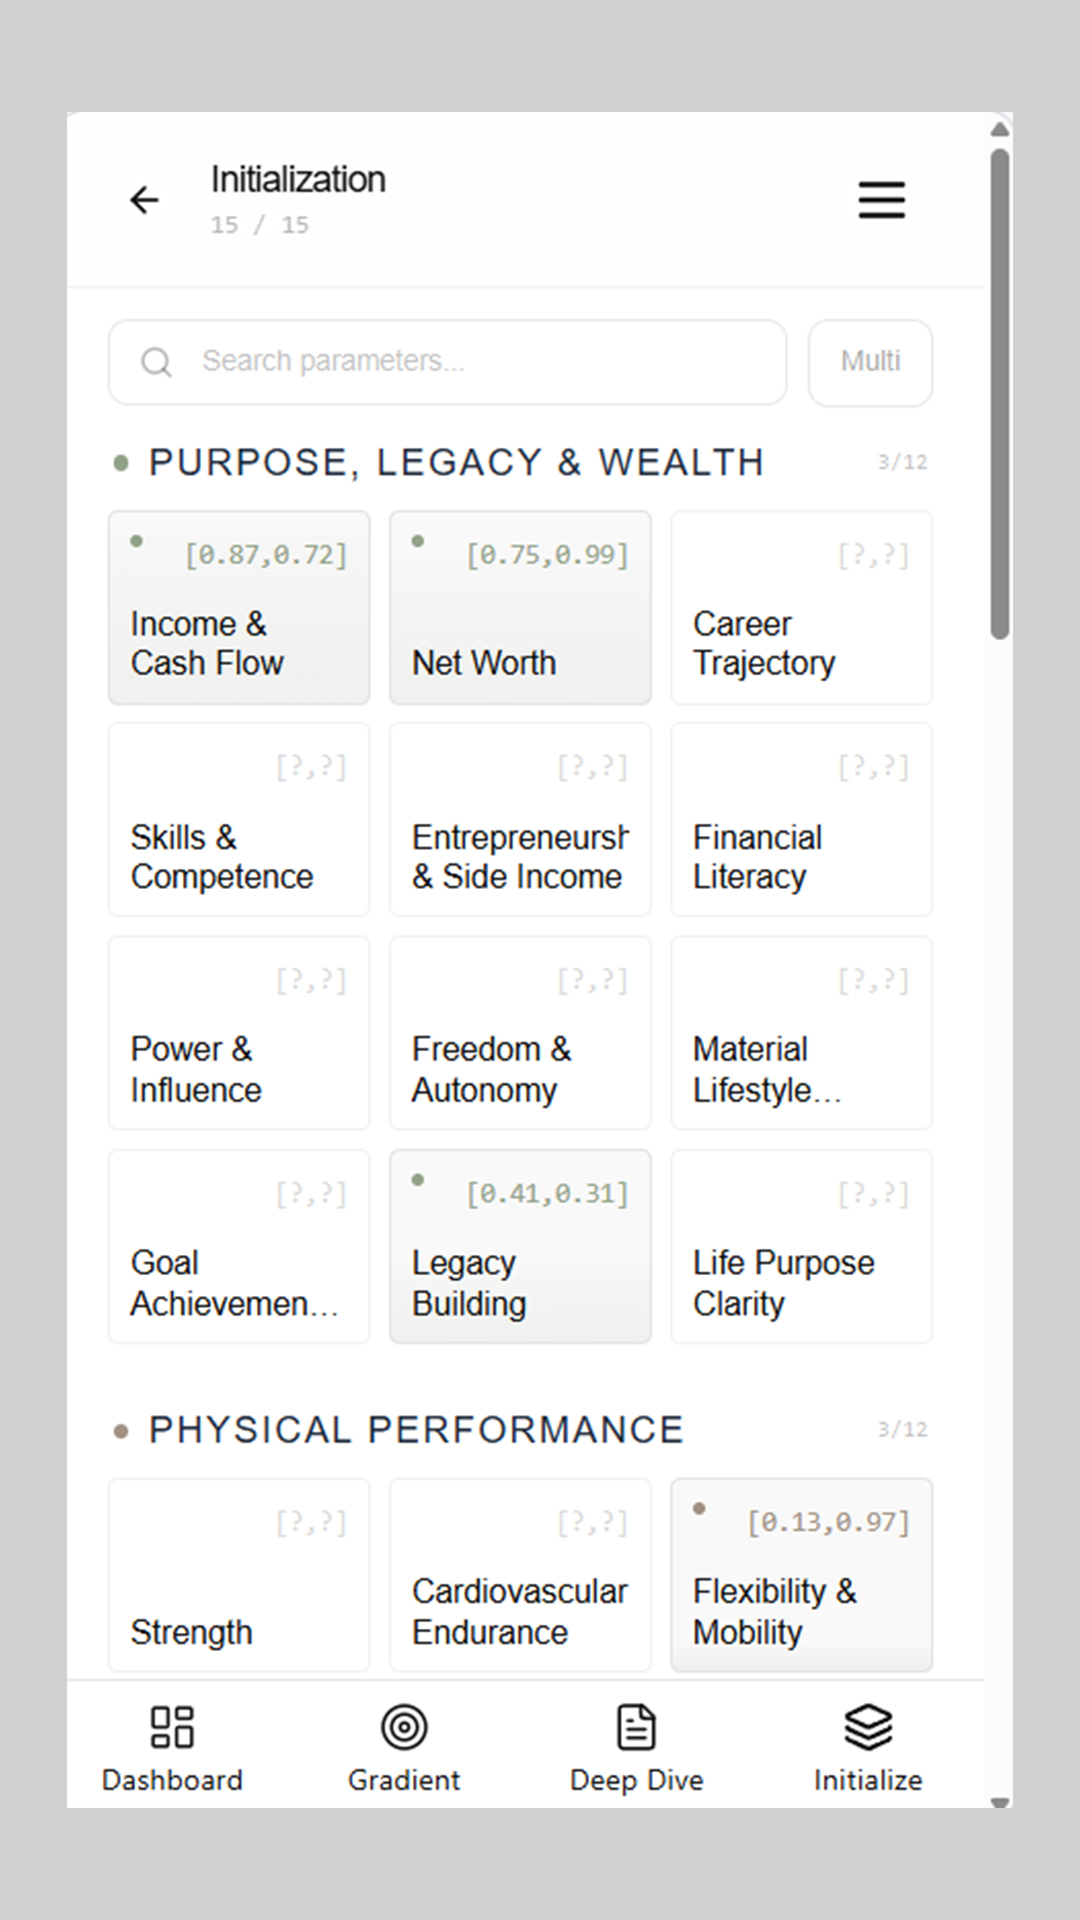Image resolution: width=1080 pixels, height=1920 pixels.
Task: Click the back arrow icon
Action: click(x=145, y=200)
